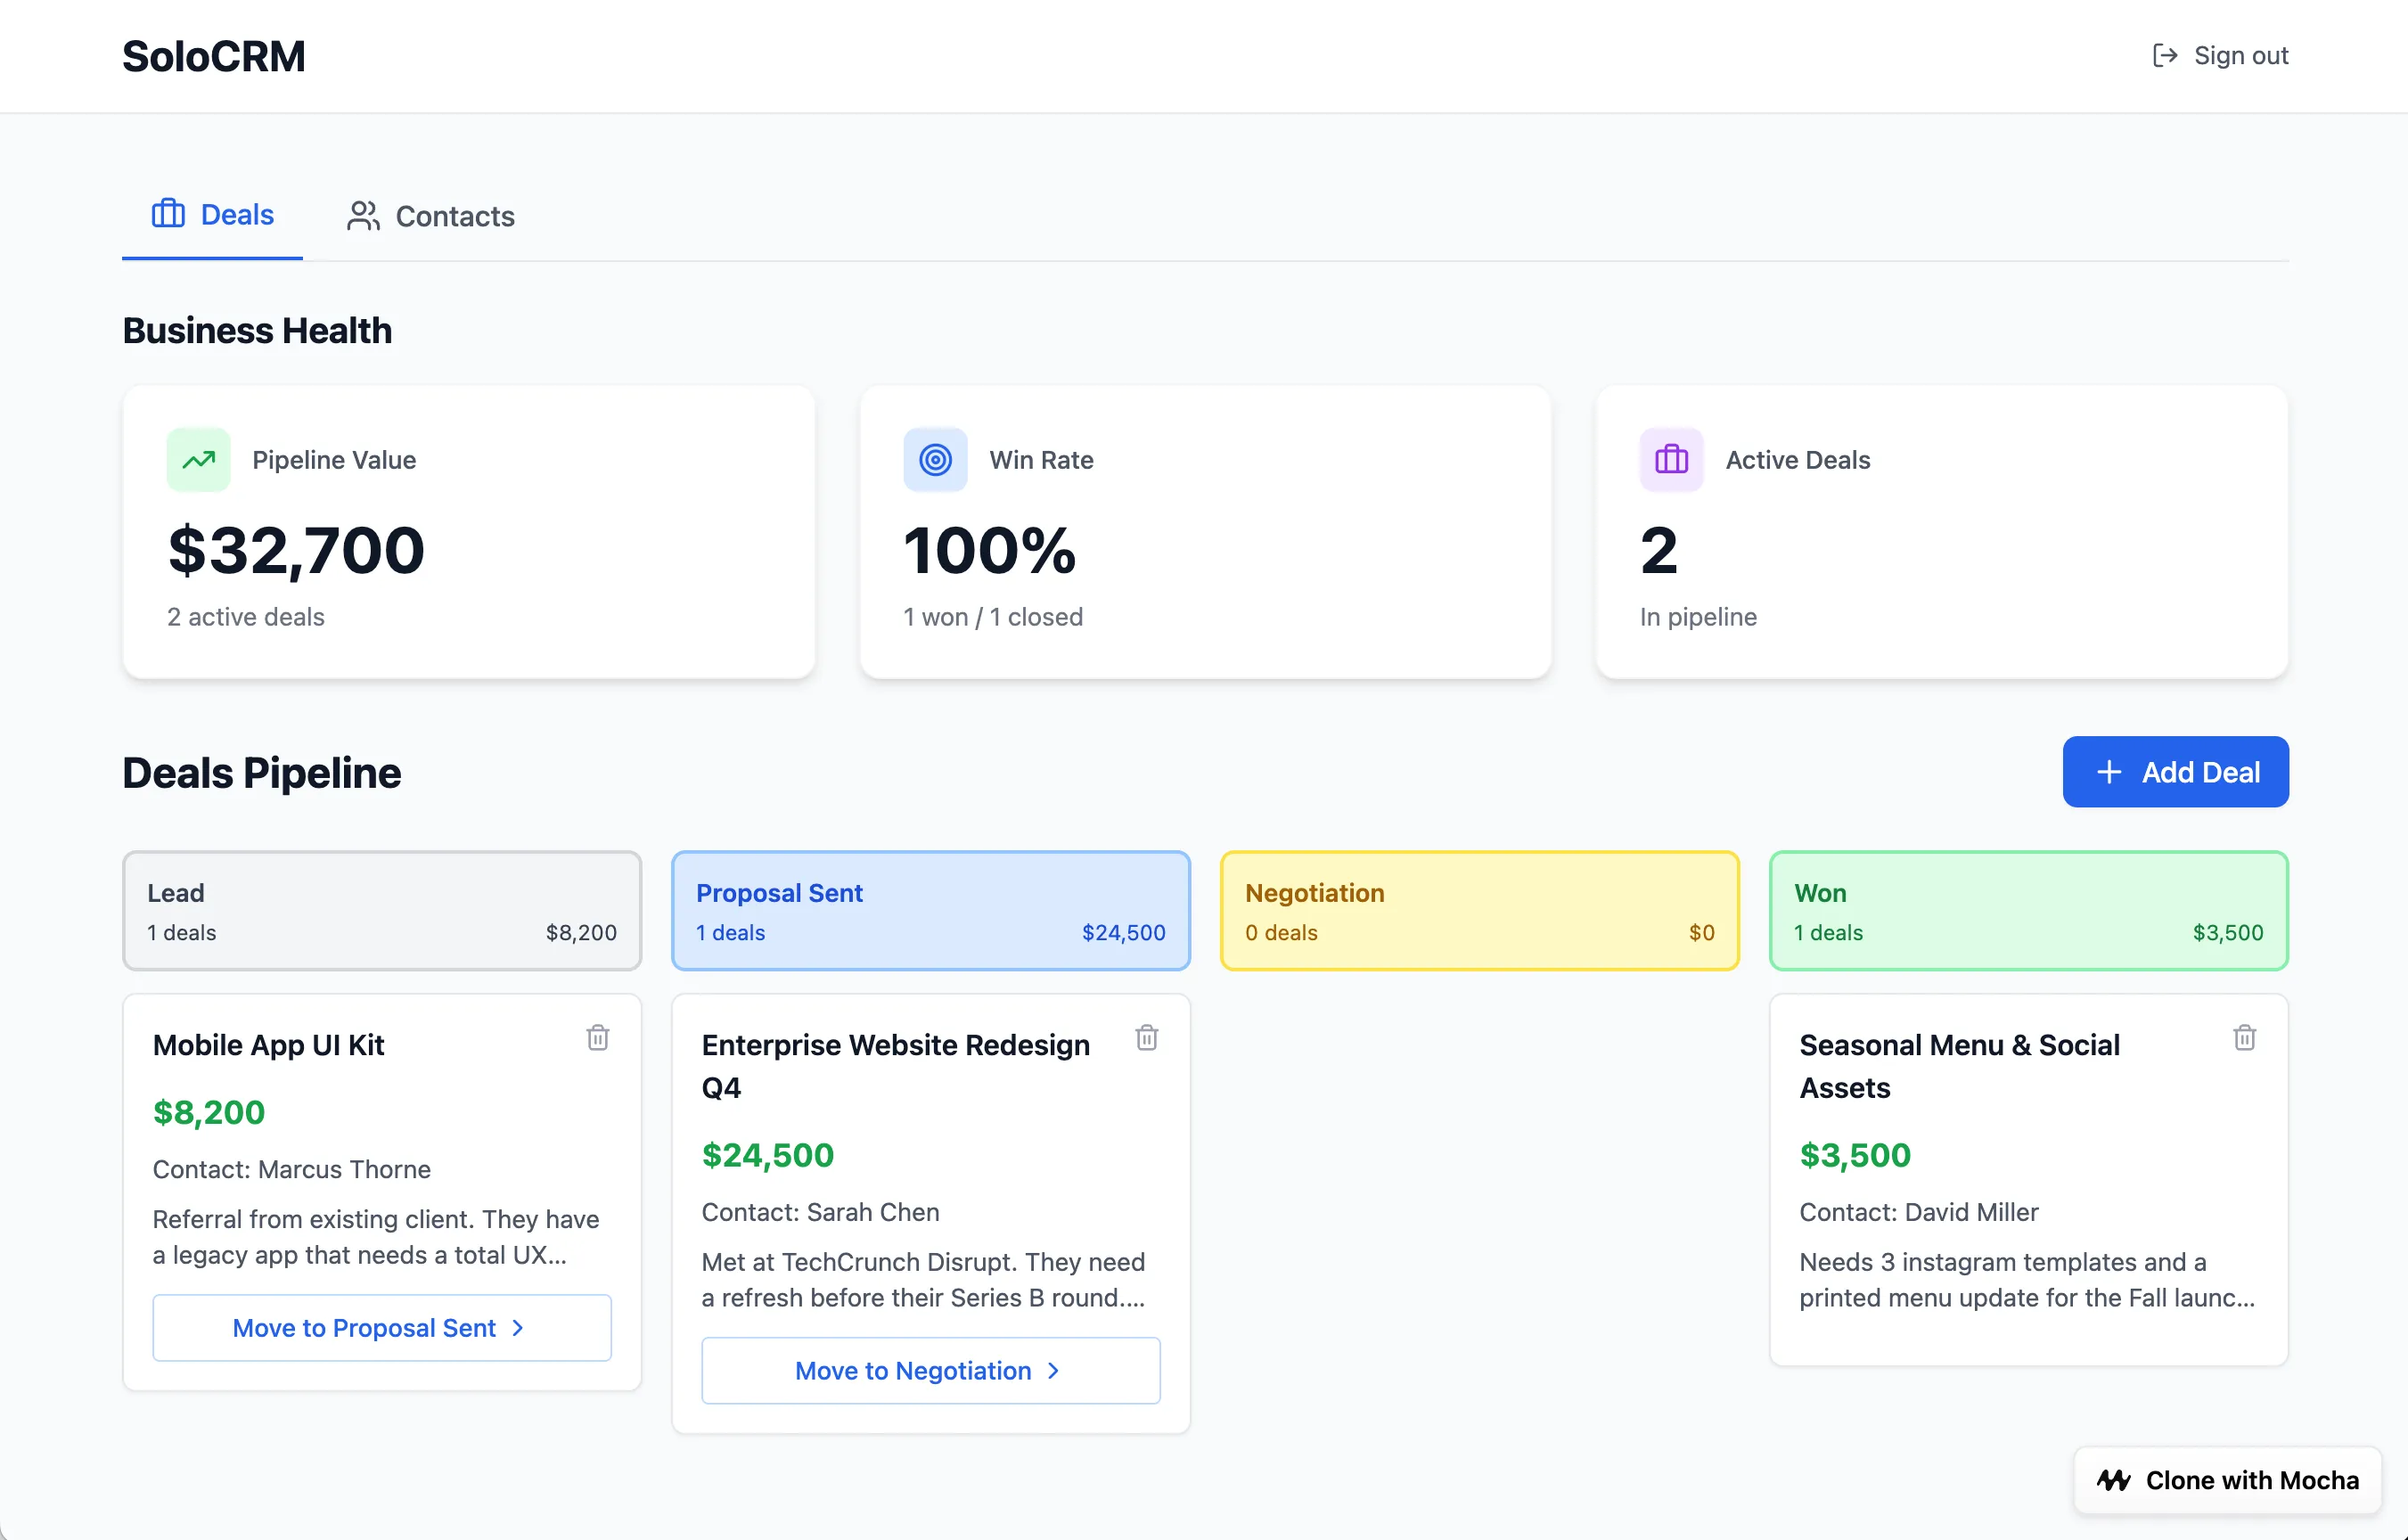The height and width of the screenshot is (1540, 2408).
Task: Click the chevron arrow on Move to Negotiation
Action: (x=1053, y=1371)
